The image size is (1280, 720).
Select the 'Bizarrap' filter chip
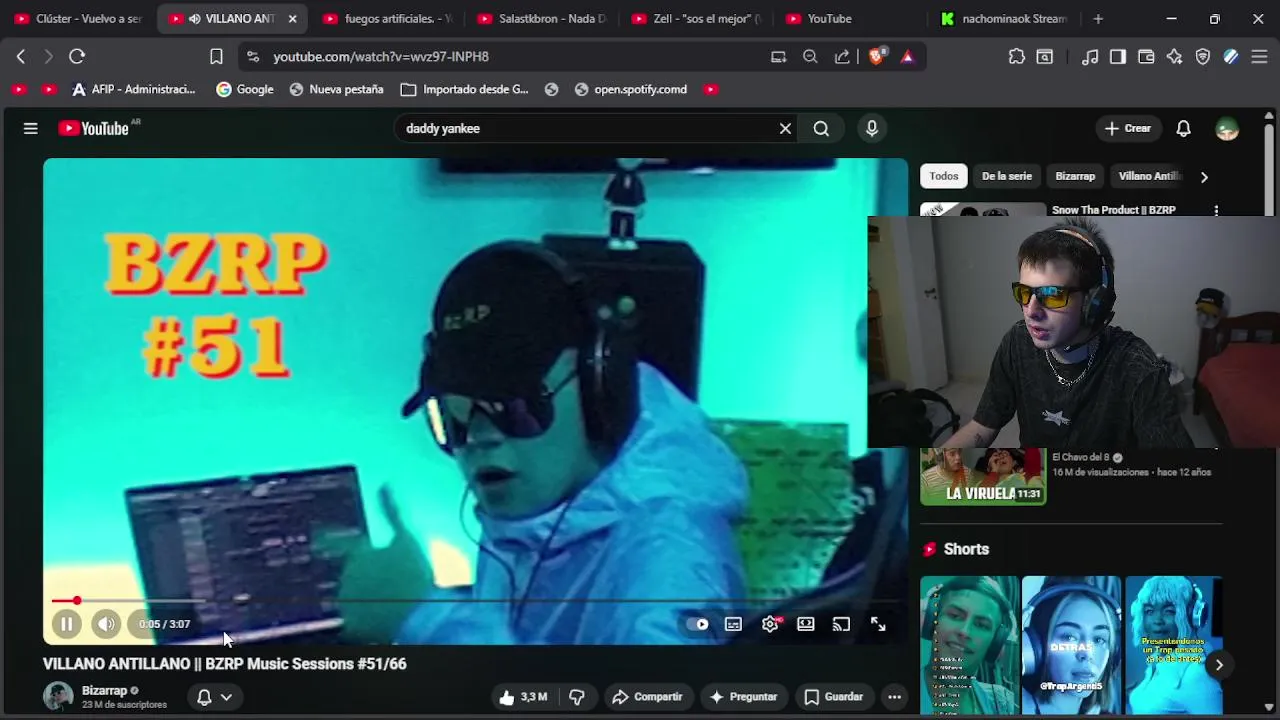coord(1075,176)
